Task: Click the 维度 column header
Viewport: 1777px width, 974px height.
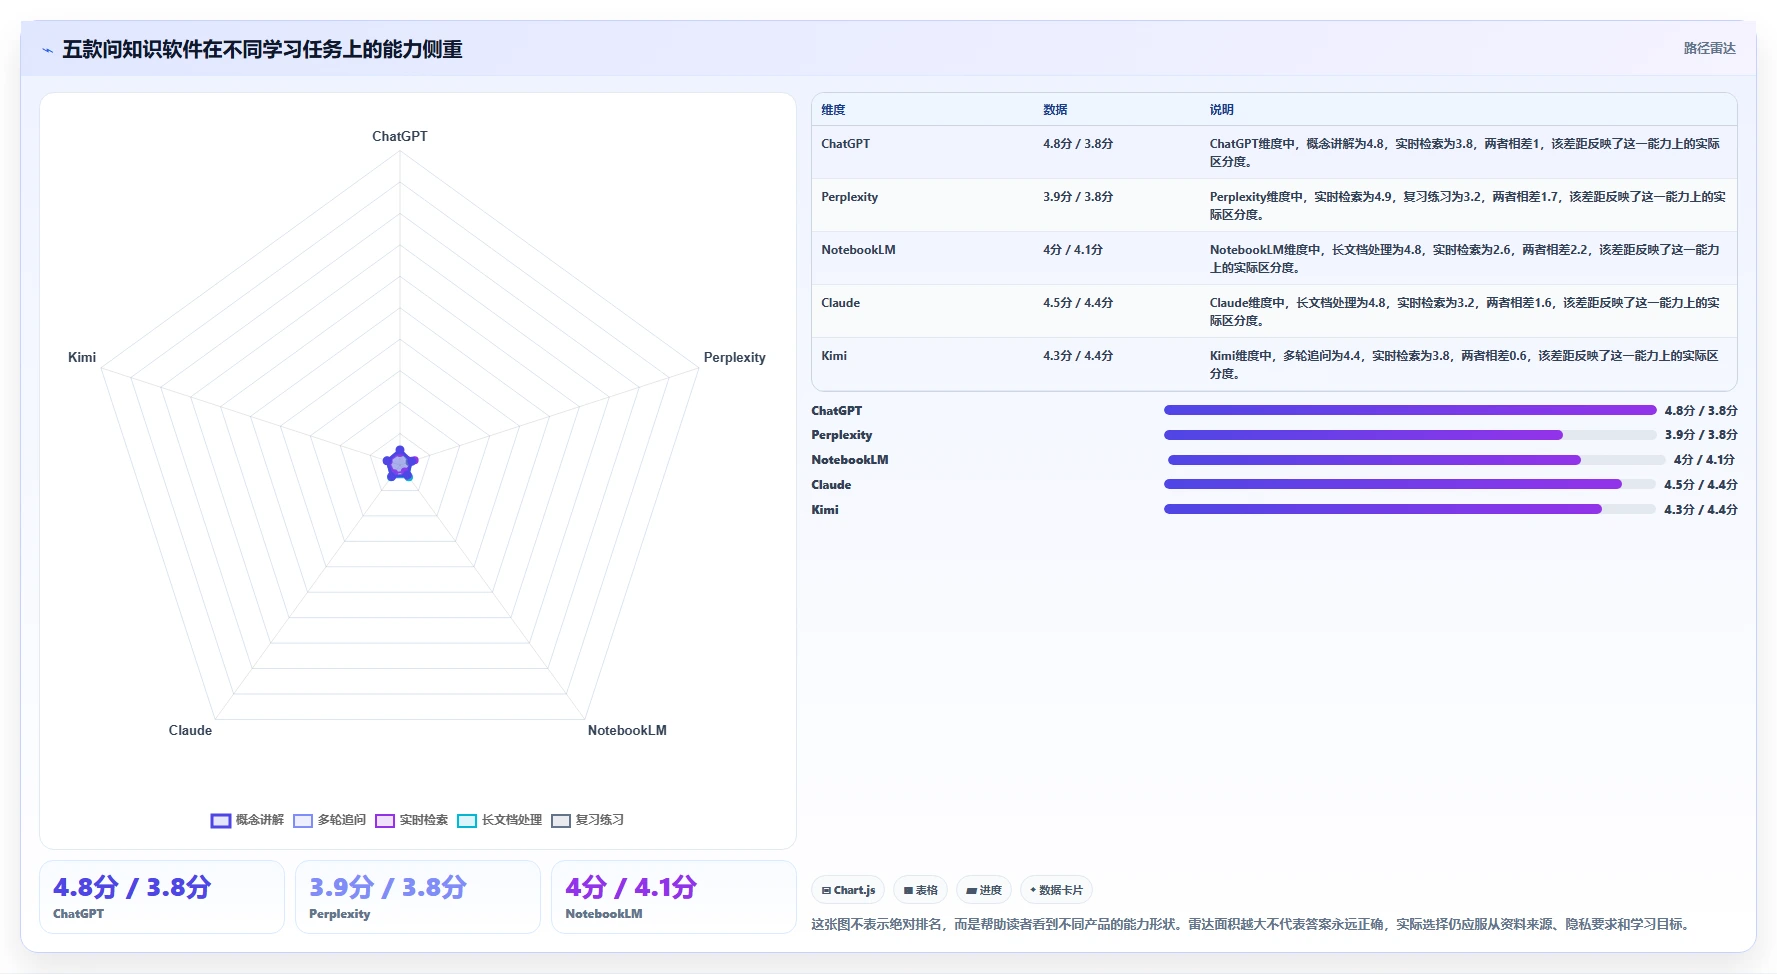Action: coord(833,110)
